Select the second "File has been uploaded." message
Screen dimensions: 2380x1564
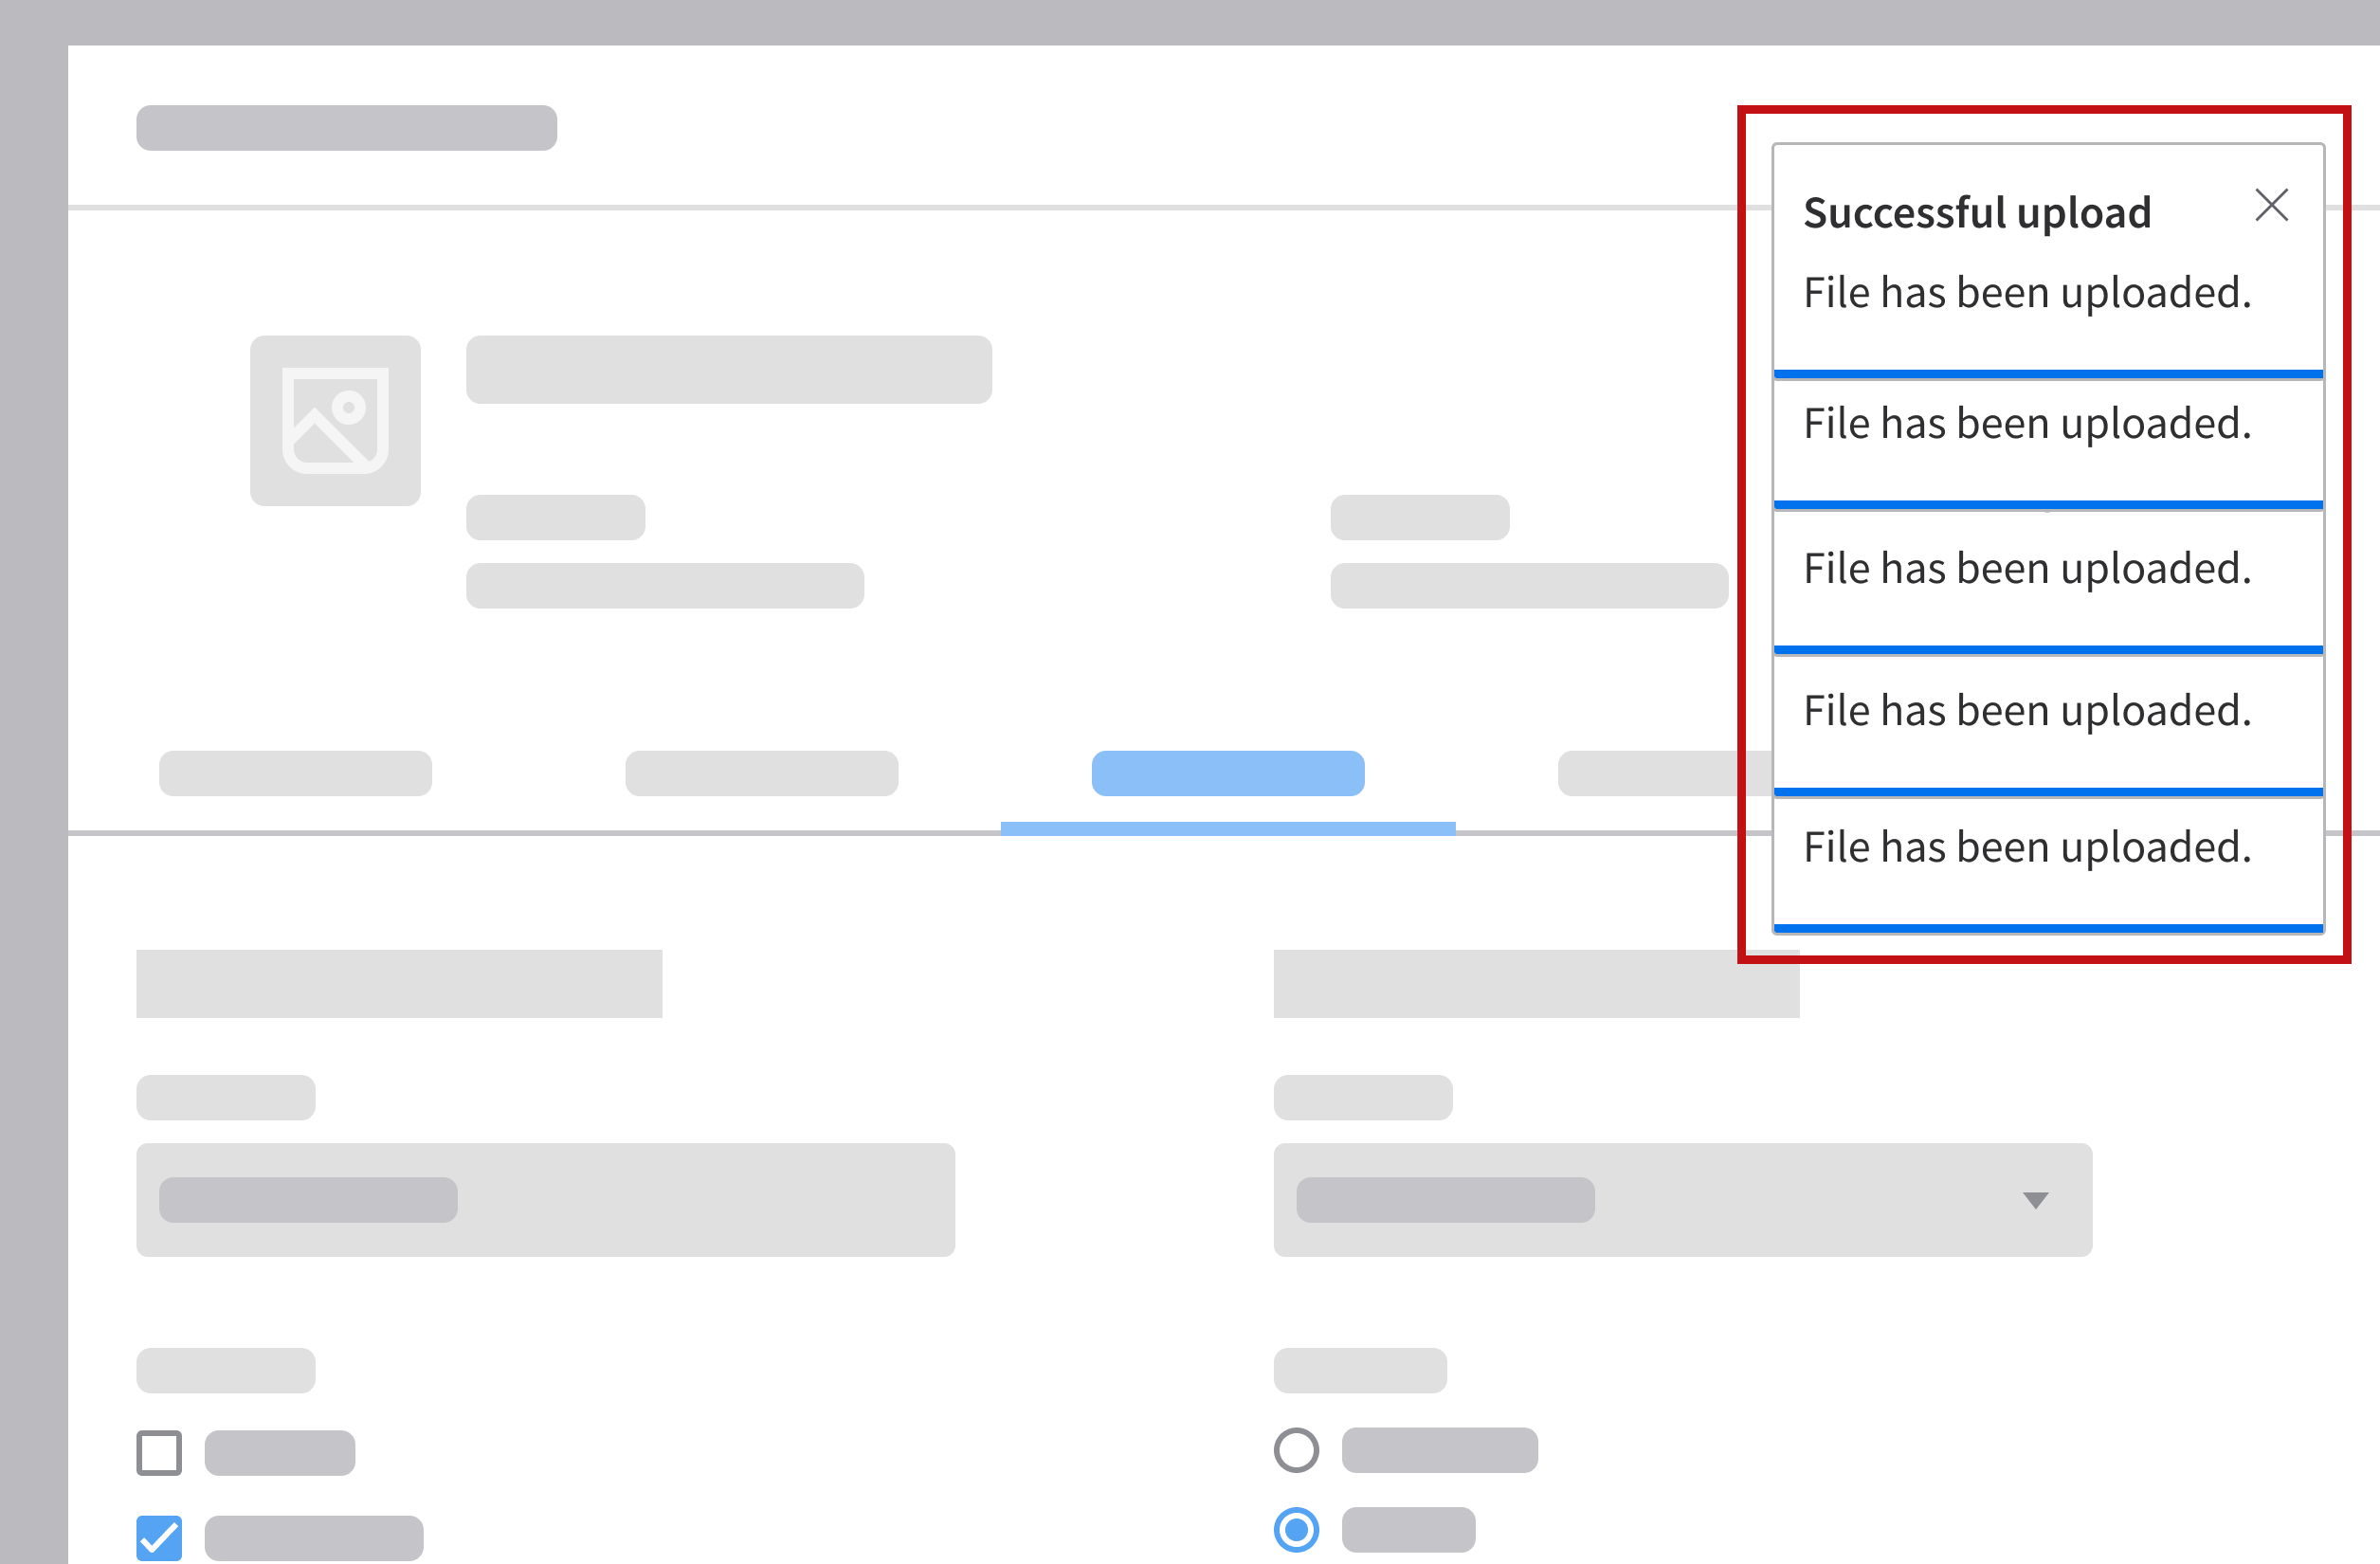(2027, 424)
